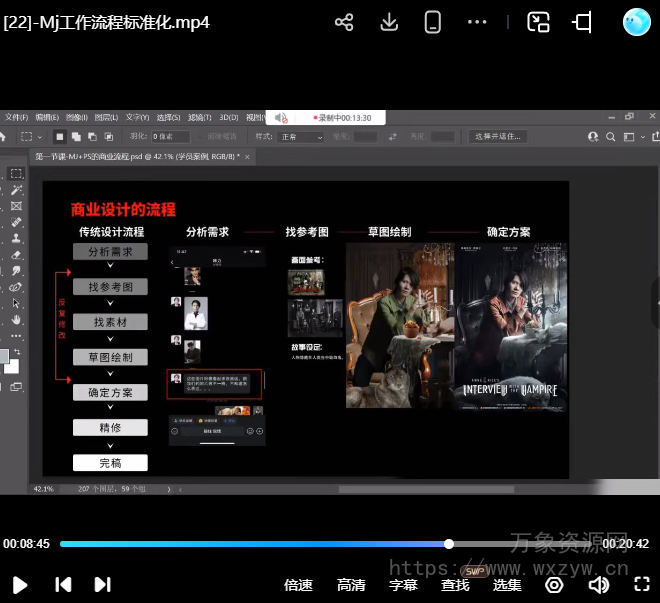This screenshot has height=603, width=660.
Task: Download the video with the download icon
Action: [x=389, y=22]
